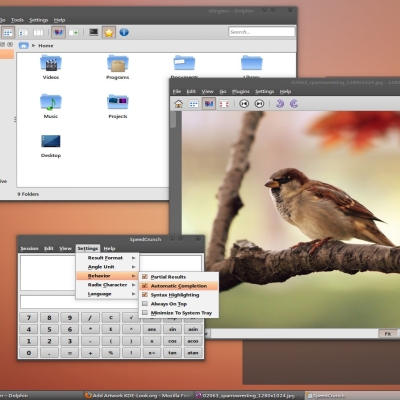Toggle the Partial Results checkbox
The height and width of the screenshot is (400, 400).
(x=145, y=277)
